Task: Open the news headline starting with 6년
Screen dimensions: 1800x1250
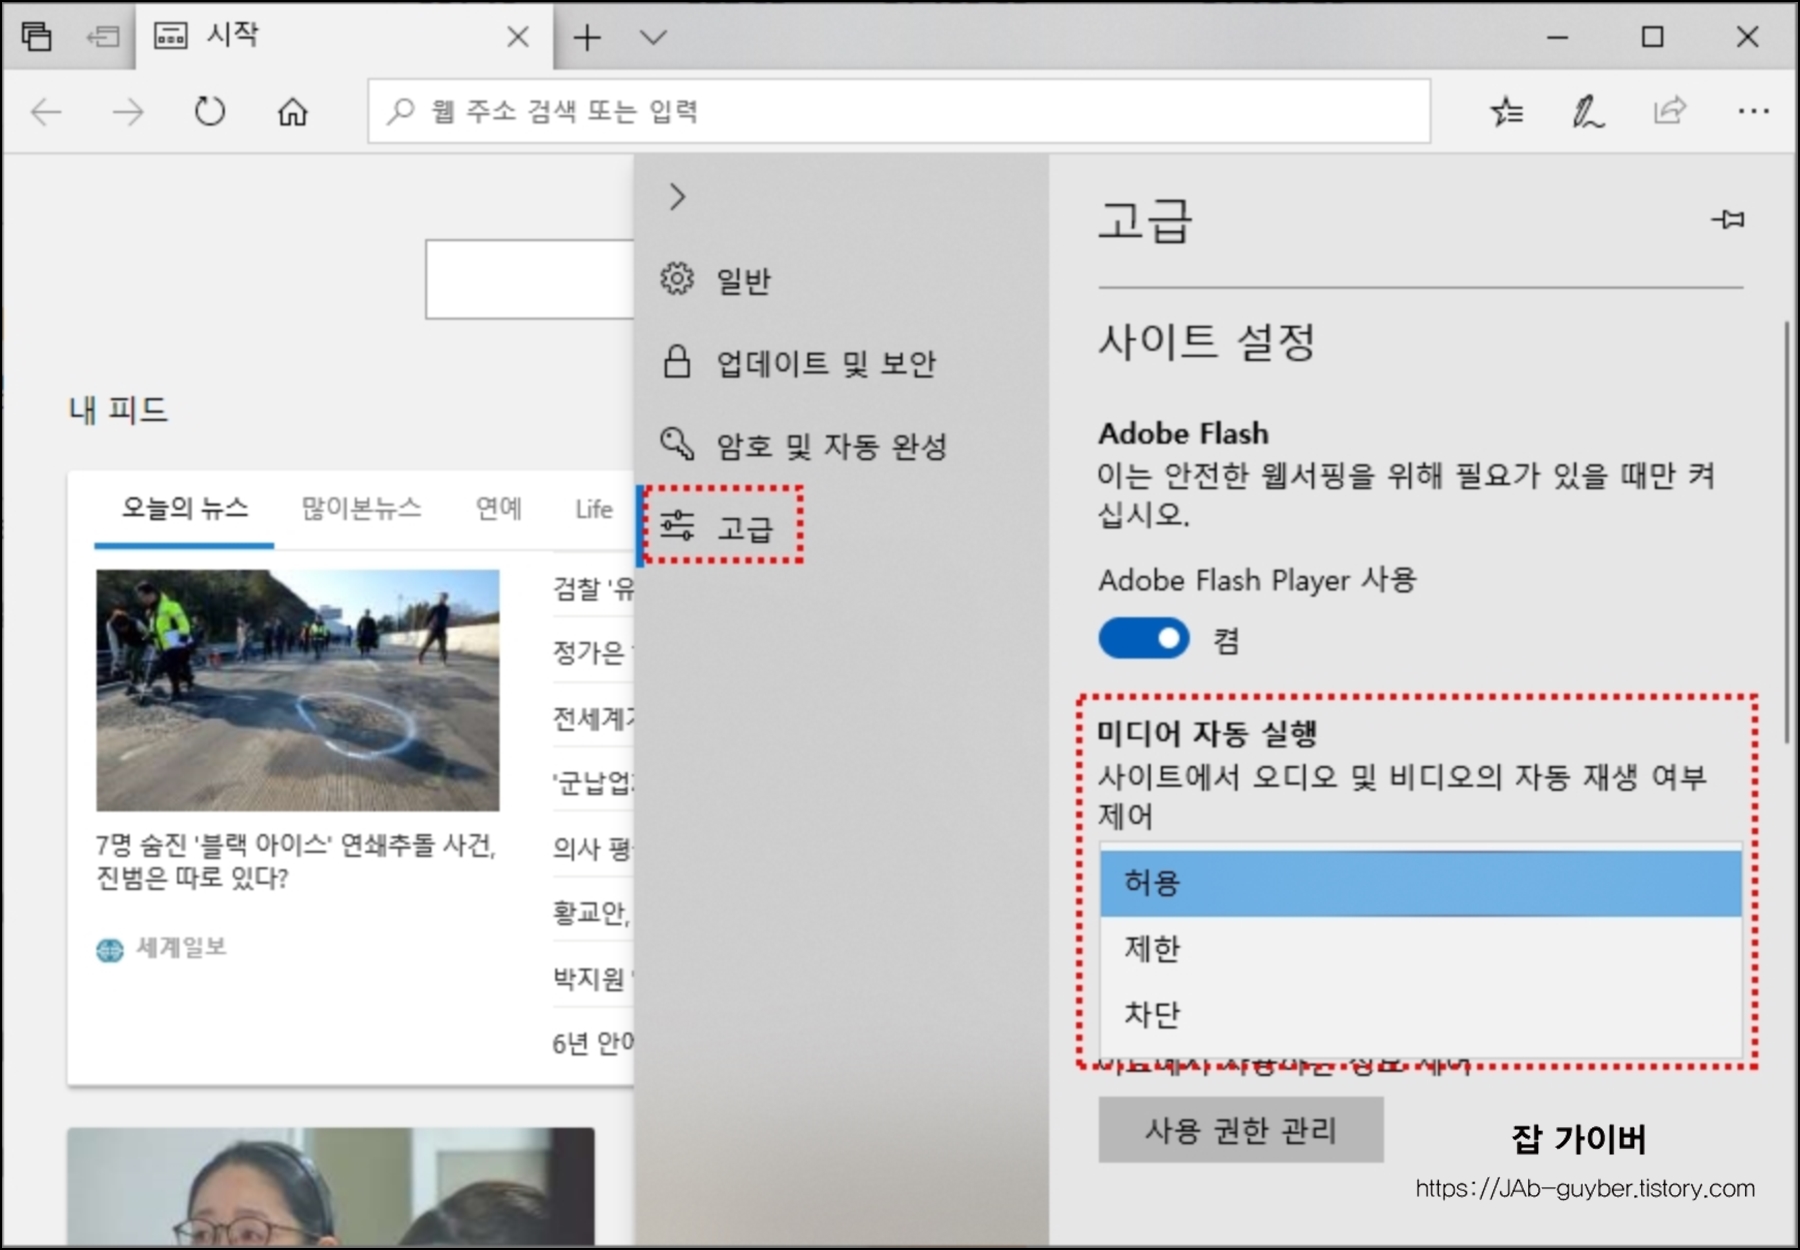Action: click(593, 1043)
